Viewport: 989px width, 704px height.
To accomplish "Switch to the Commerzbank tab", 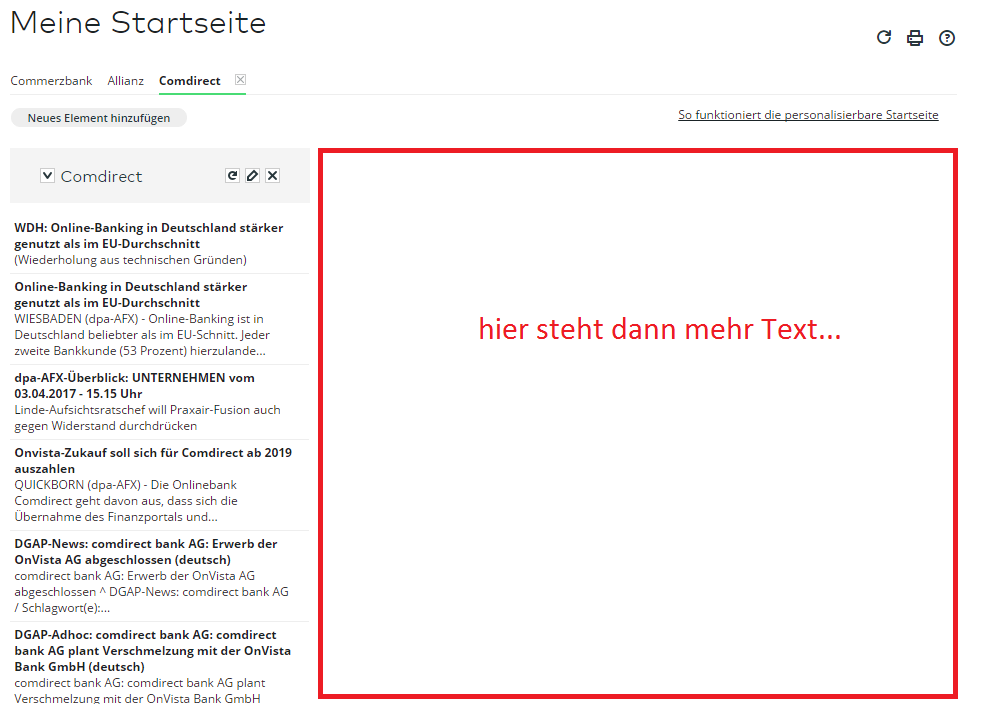I will [x=51, y=80].
